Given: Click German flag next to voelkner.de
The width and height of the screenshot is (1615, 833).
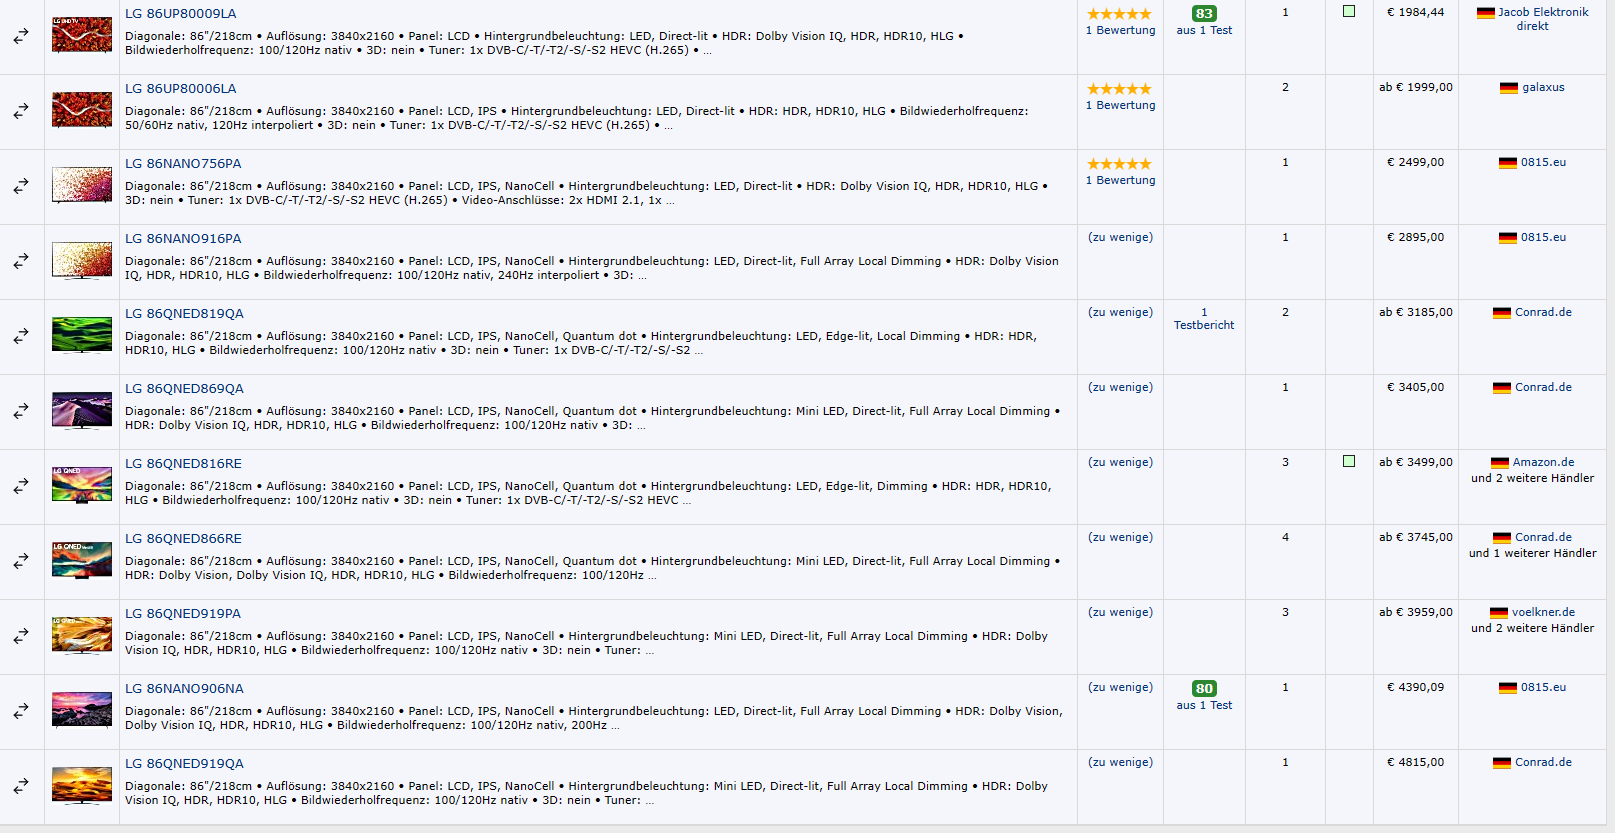Looking at the screenshot, I should (x=1499, y=613).
